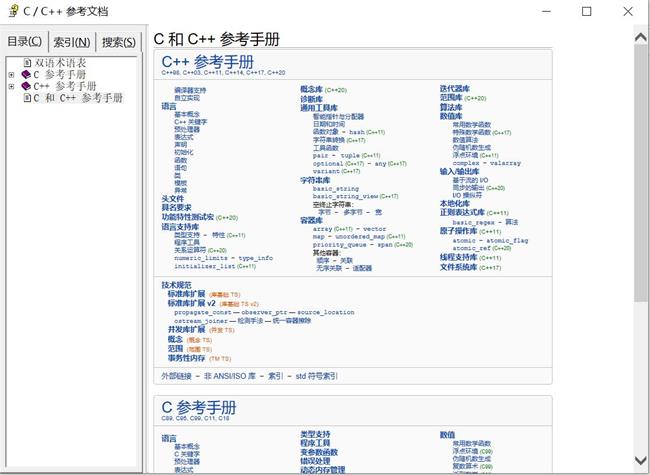Open the 变参数函数 link in C section
Viewport: 650px width, 475px height.
click(x=319, y=452)
